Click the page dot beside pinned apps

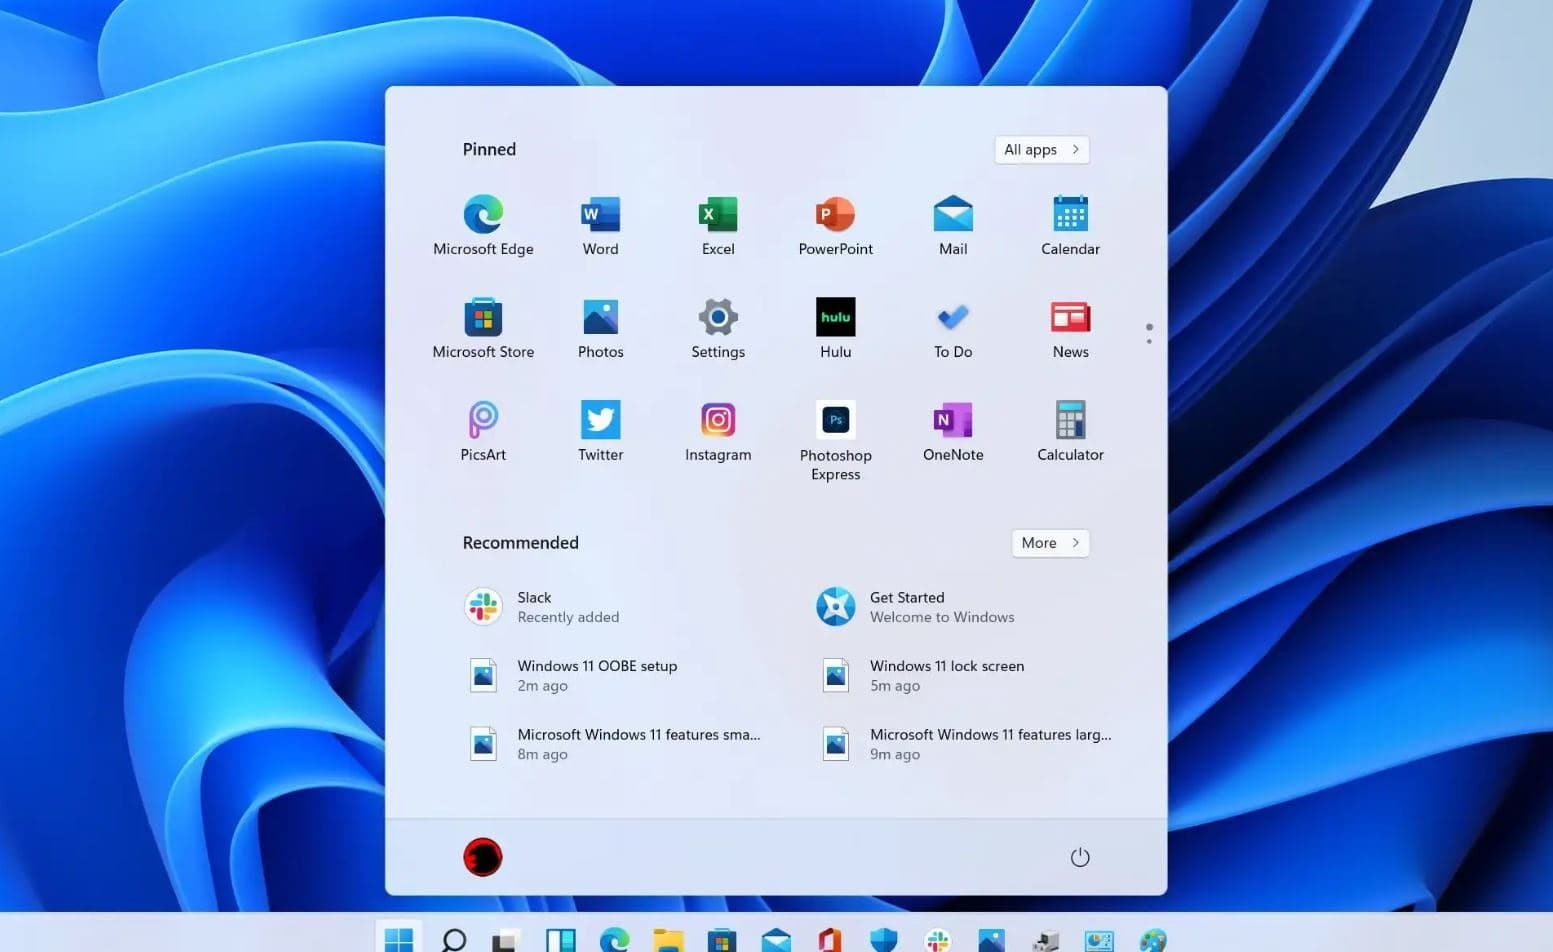click(x=1149, y=332)
